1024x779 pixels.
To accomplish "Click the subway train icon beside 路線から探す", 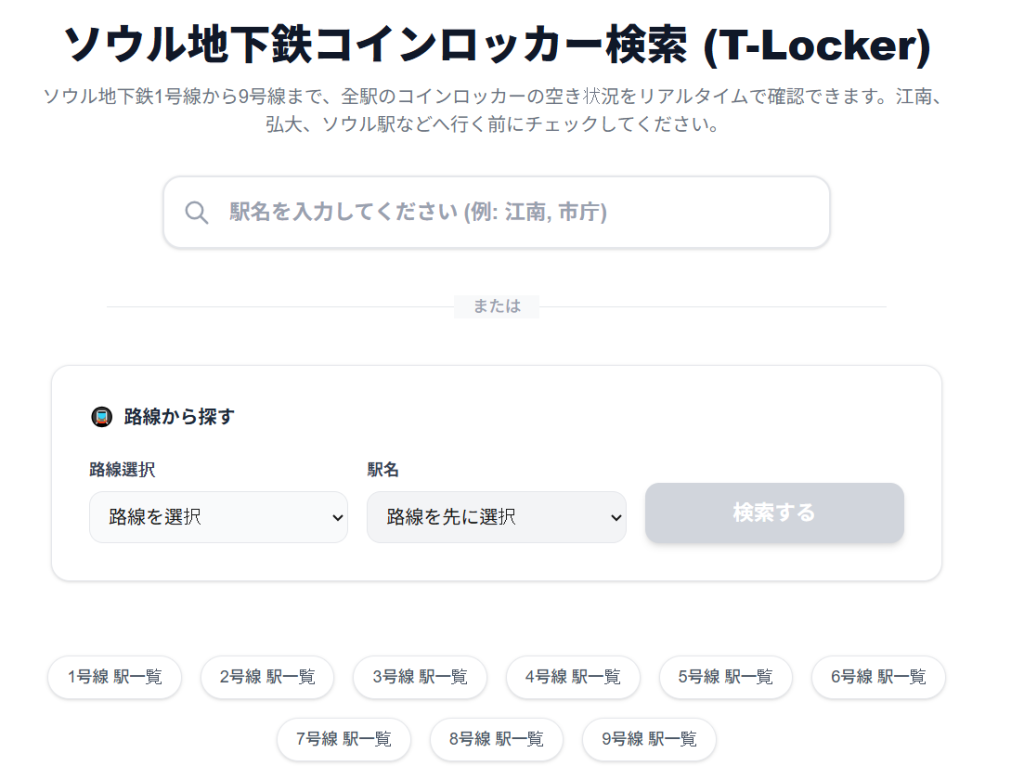I will [101, 416].
